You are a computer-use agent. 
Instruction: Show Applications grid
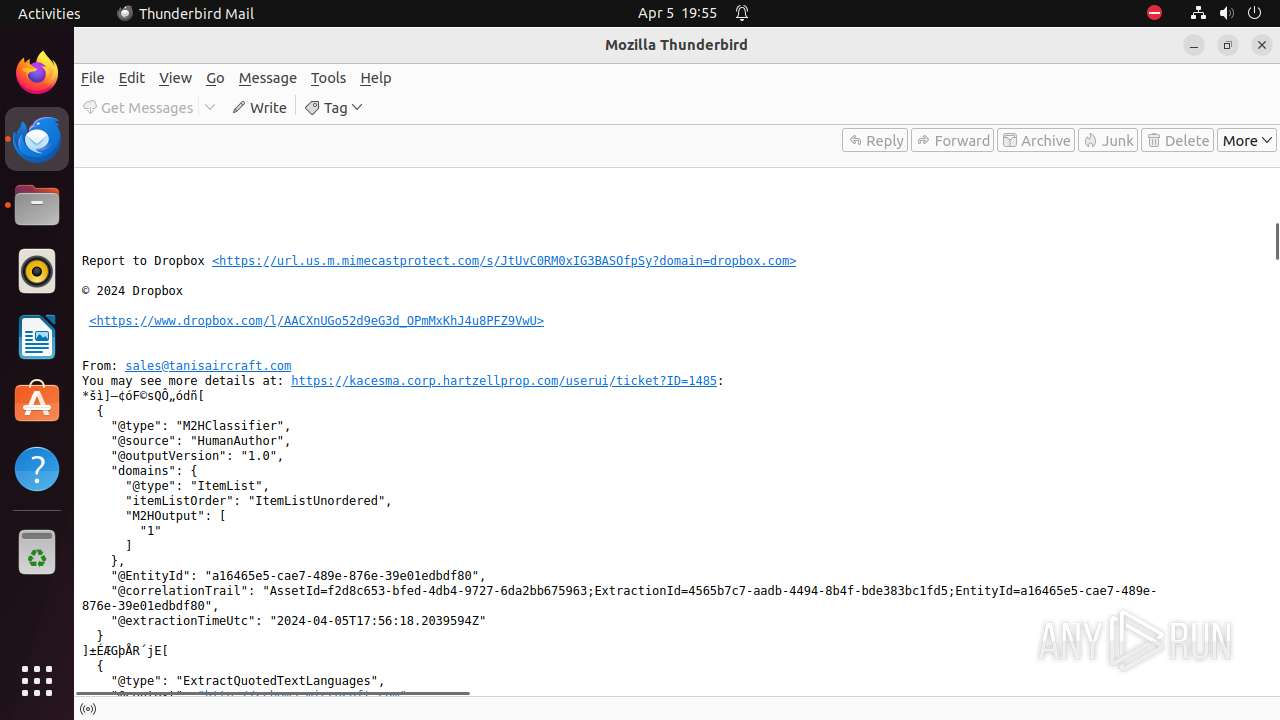tap(37, 681)
